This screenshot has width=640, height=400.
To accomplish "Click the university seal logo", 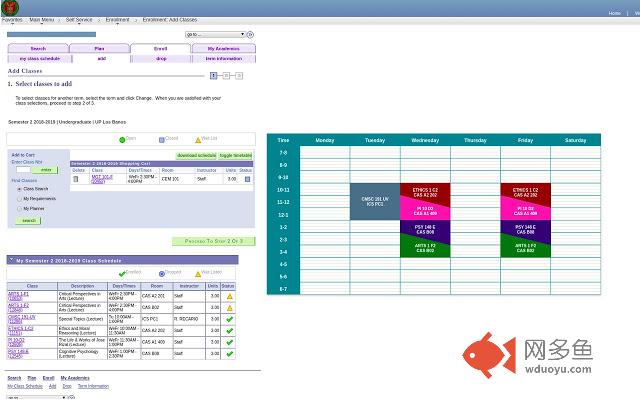I will pos(10,8).
